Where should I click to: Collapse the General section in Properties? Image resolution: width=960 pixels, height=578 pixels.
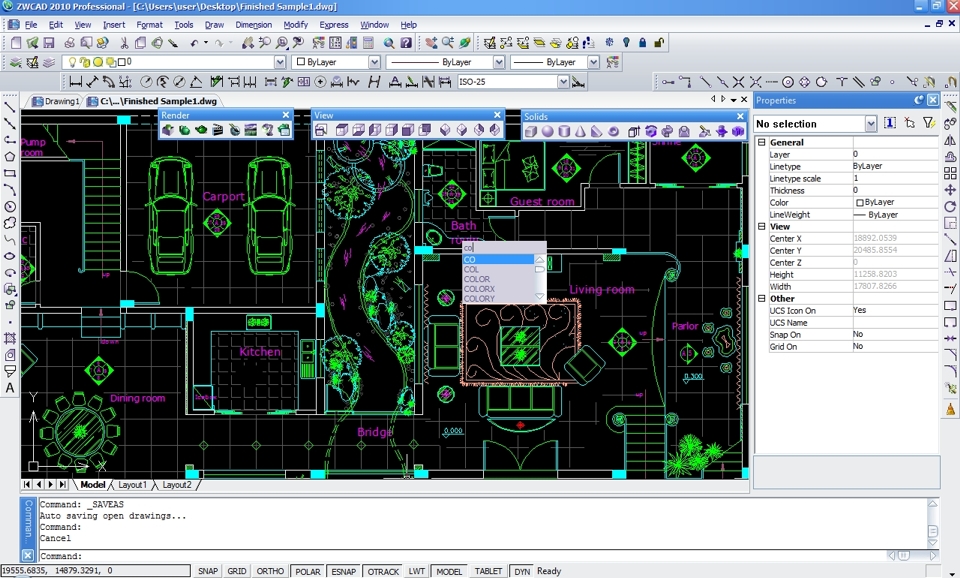(x=762, y=142)
